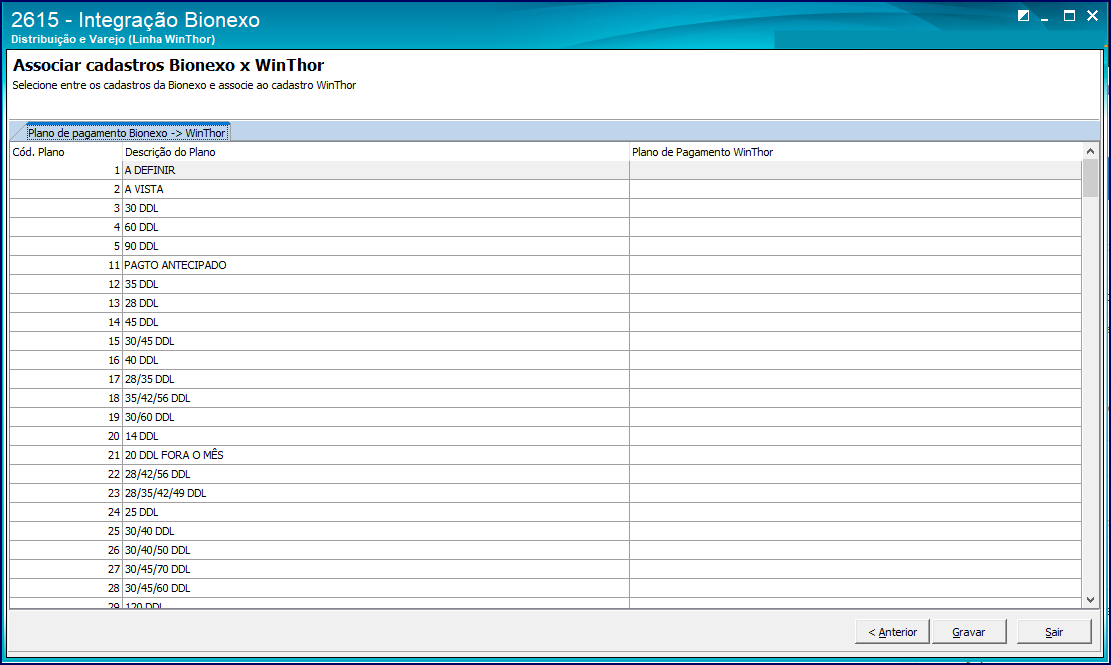Select the 60 DDL plan row
Image resolution: width=1111 pixels, height=665 pixels.
pos(546,227)
